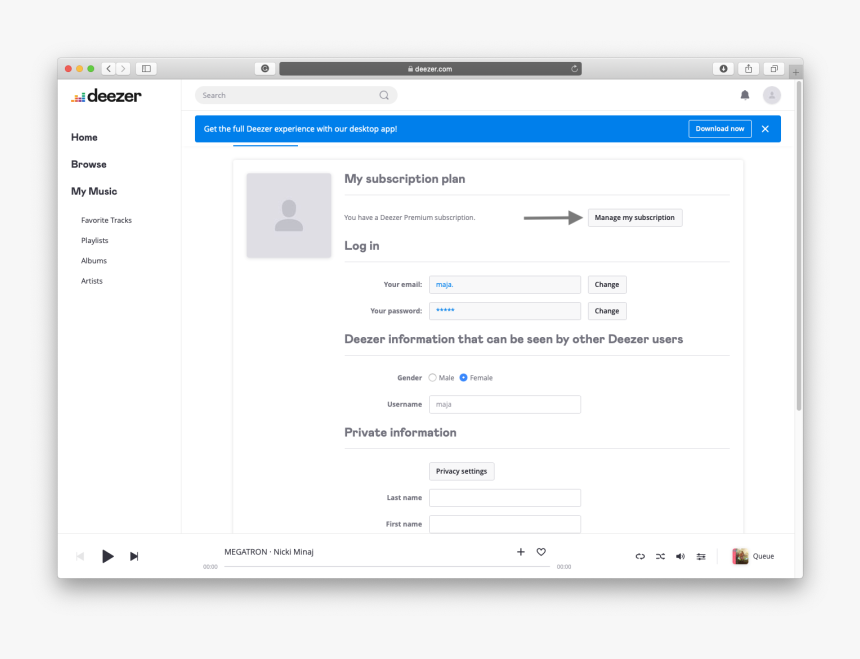Go to Favorite Tracks in sidebar
This screenshot has height=659, width=860.
pyautogui.click(x=106, y=220)
